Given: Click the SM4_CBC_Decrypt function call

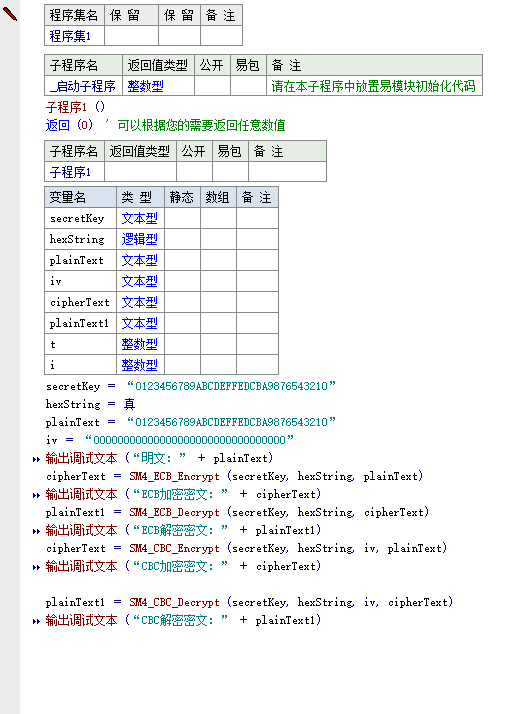Looking at the screenshot, I should point(174,602).
